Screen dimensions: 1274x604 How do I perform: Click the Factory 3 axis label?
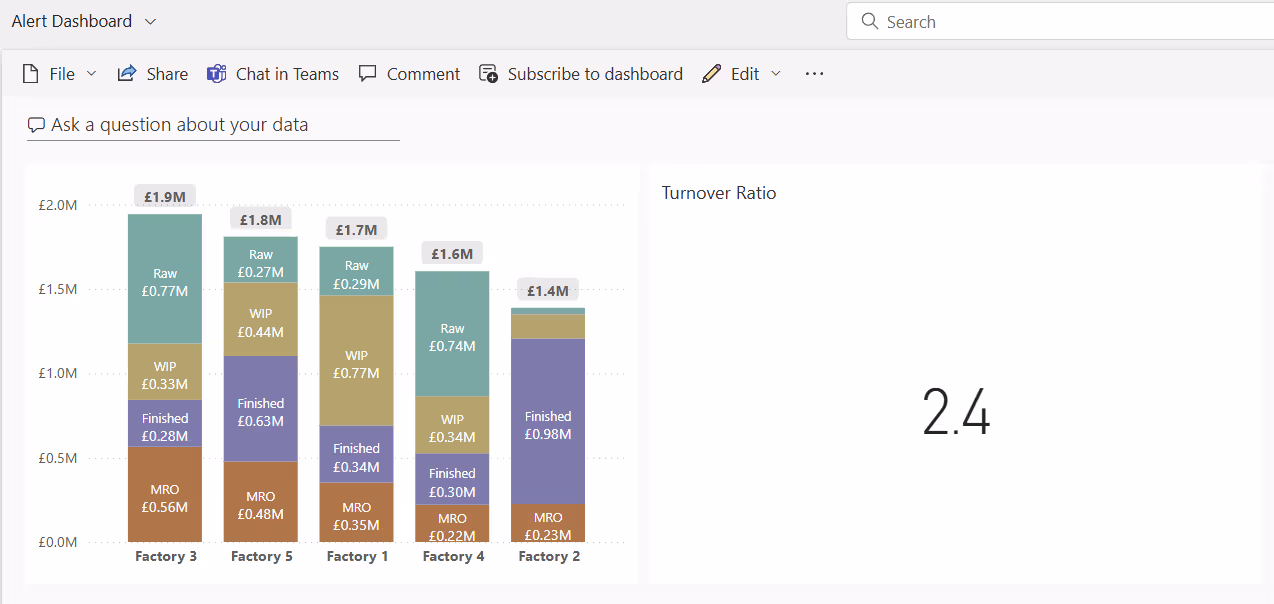pos(166,556)
